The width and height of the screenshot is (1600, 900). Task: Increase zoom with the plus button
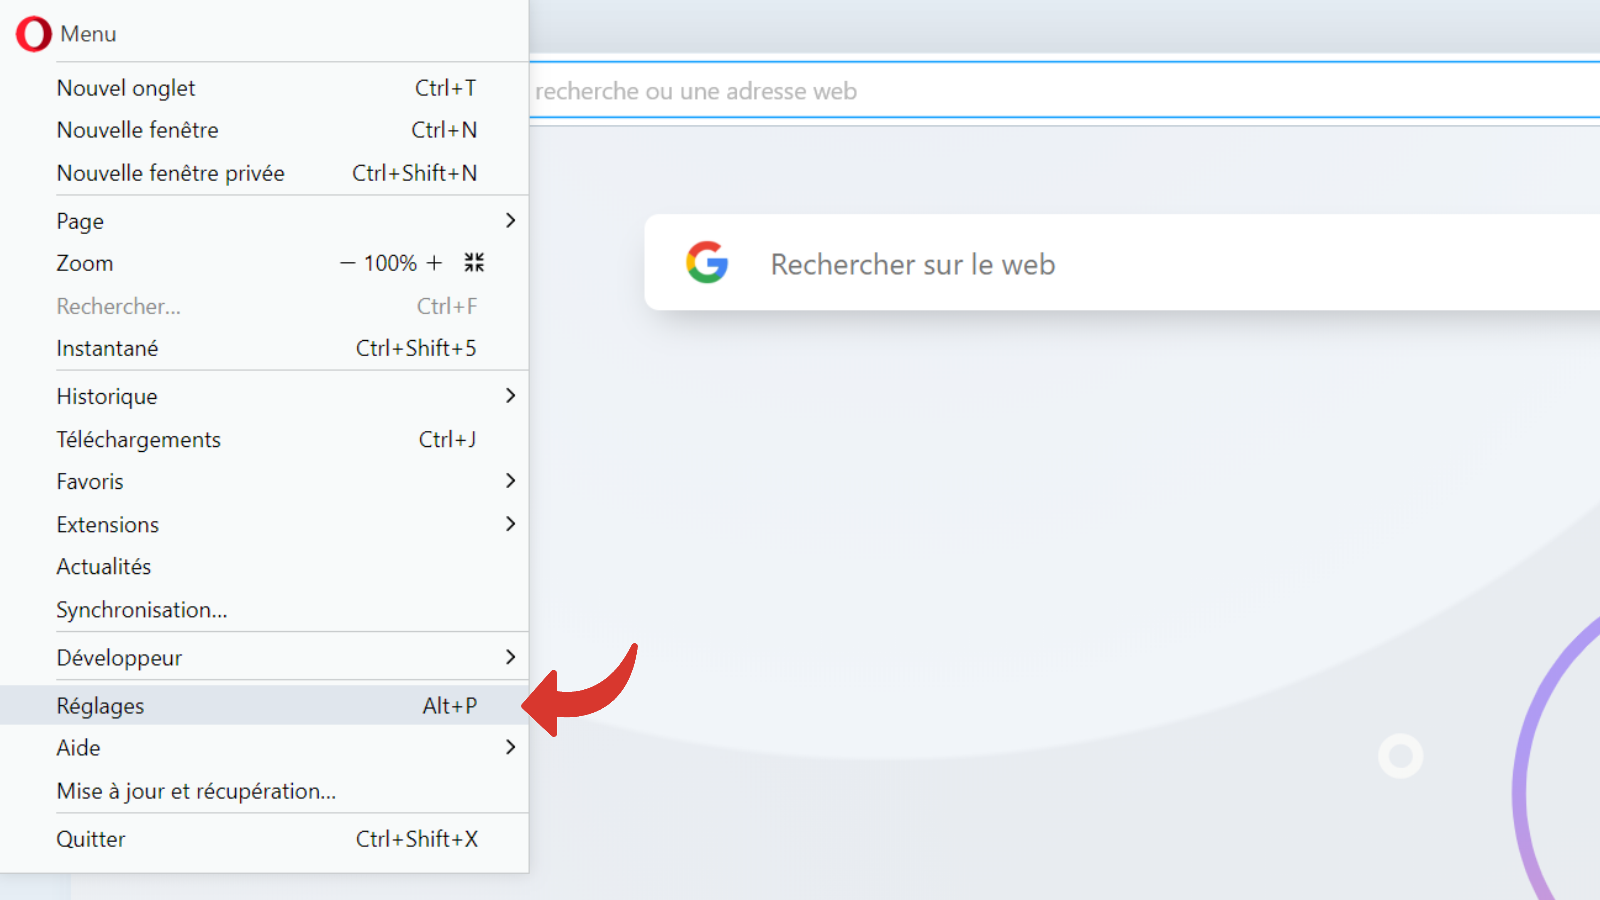(x=434, y=263)
